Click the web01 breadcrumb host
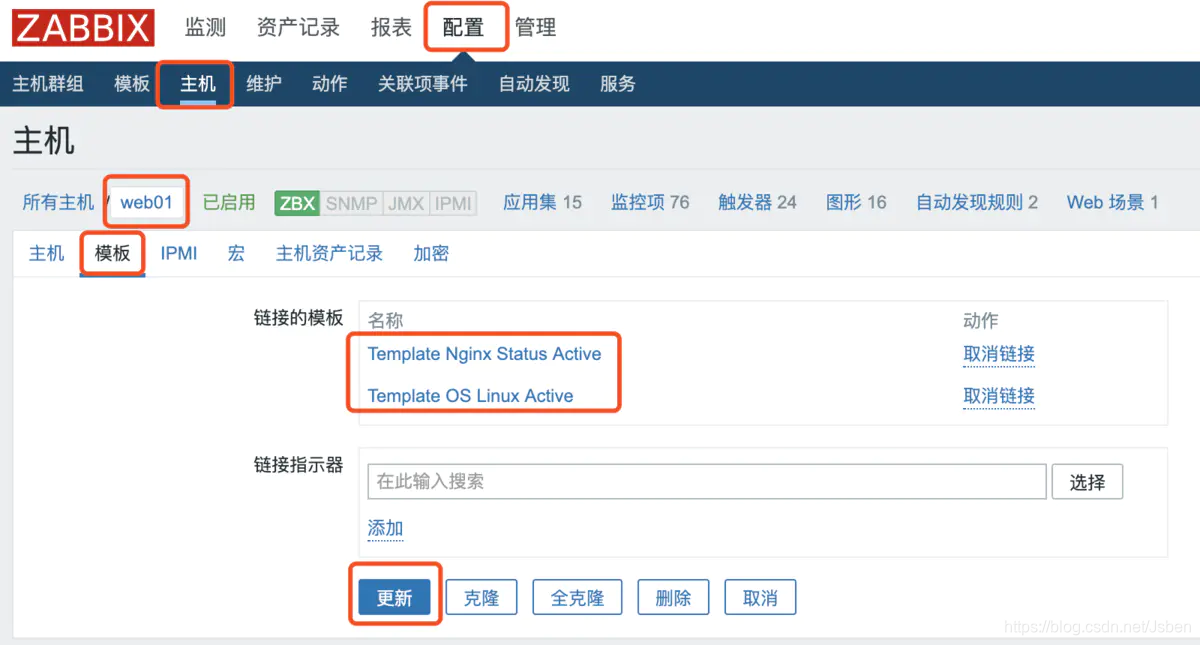1200x645 pixels. coord(147,202)
